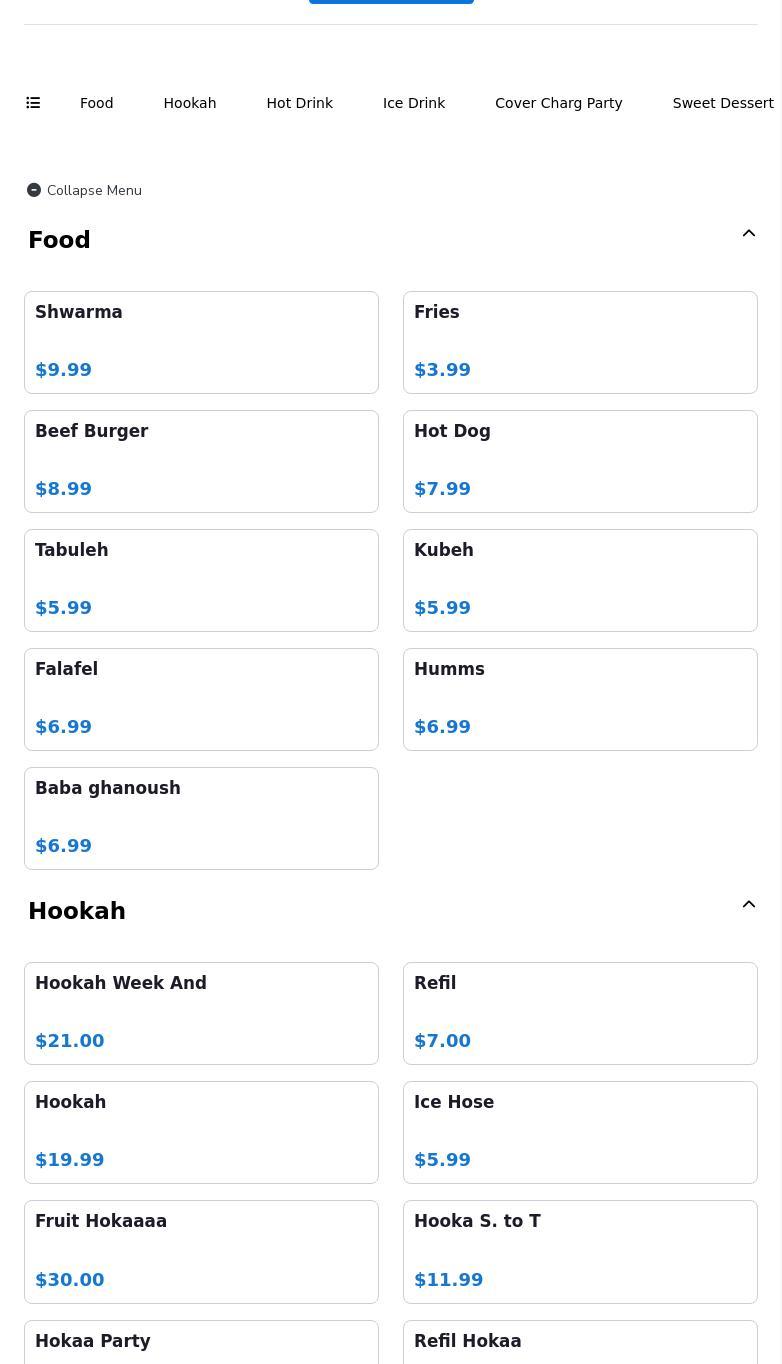Select the Fries menu item
This screenshot has width=782, height=1364.
(x=580, y=342)
